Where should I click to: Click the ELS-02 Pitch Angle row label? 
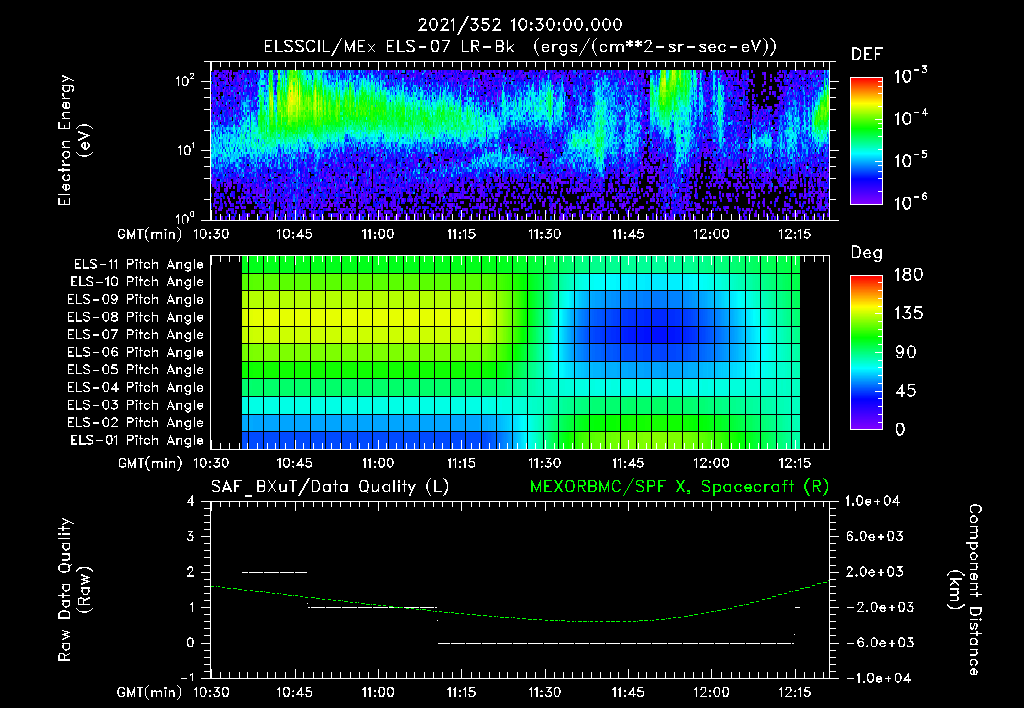[x=136, y=423]
